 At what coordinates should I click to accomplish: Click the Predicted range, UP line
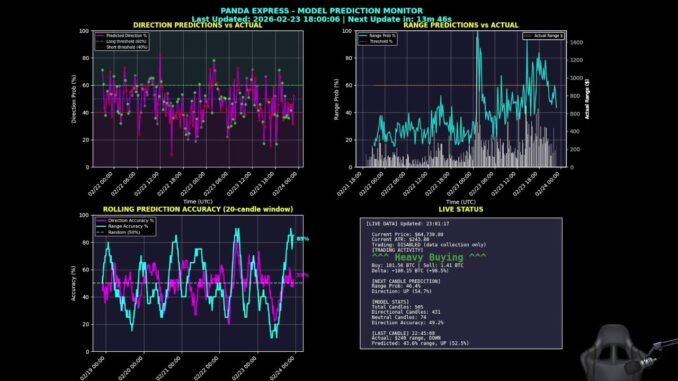(x=420, y=343)
